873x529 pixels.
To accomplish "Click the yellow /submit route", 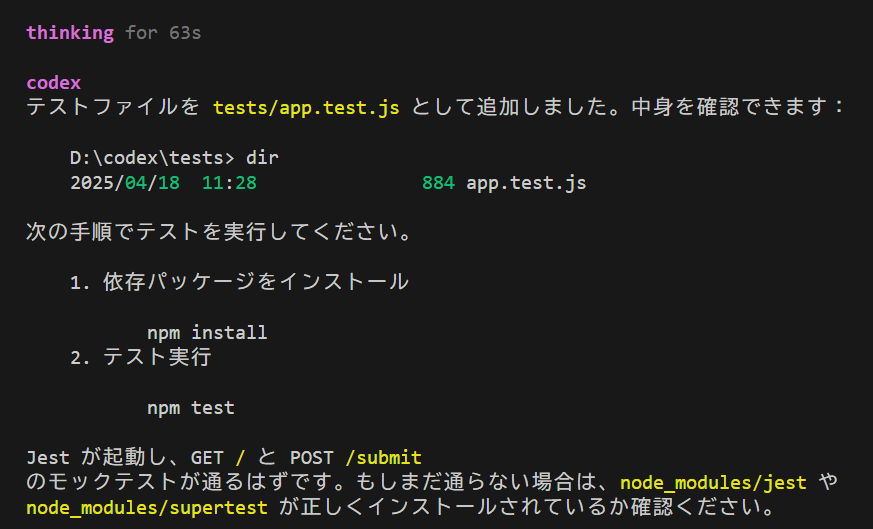I will tap(383, 458).
